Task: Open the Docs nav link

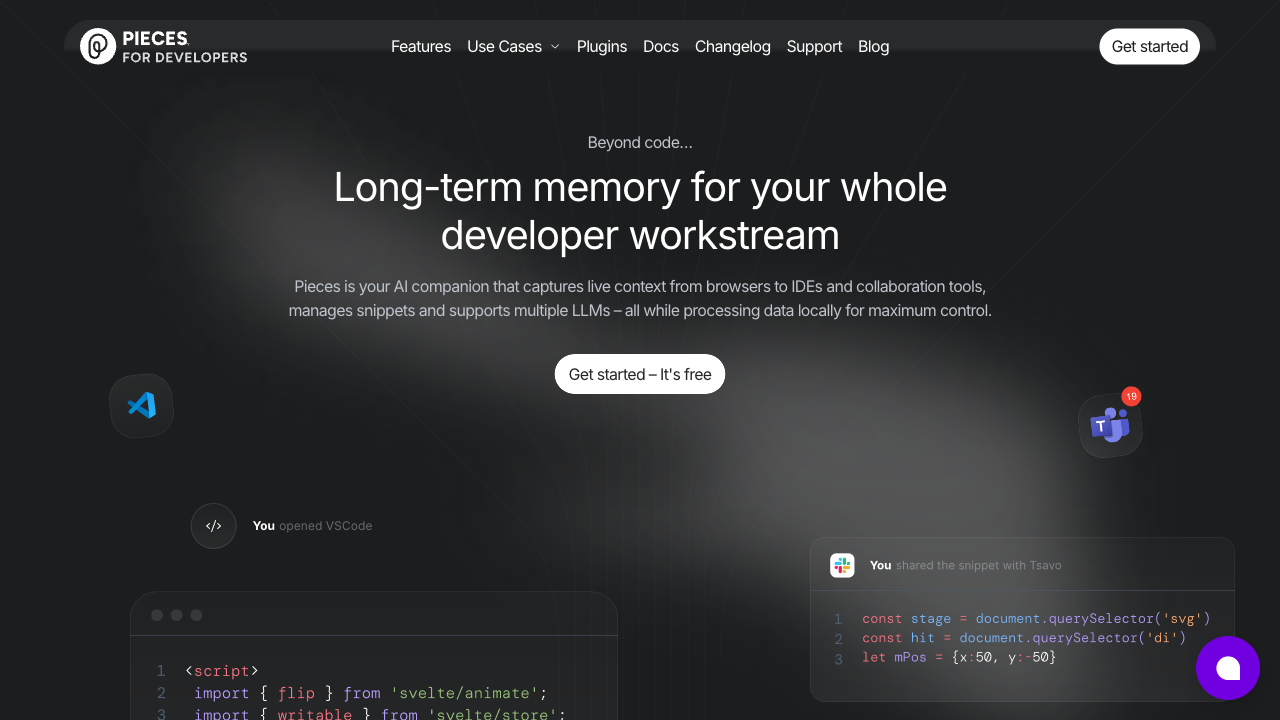Action: (x=661, y=46)
